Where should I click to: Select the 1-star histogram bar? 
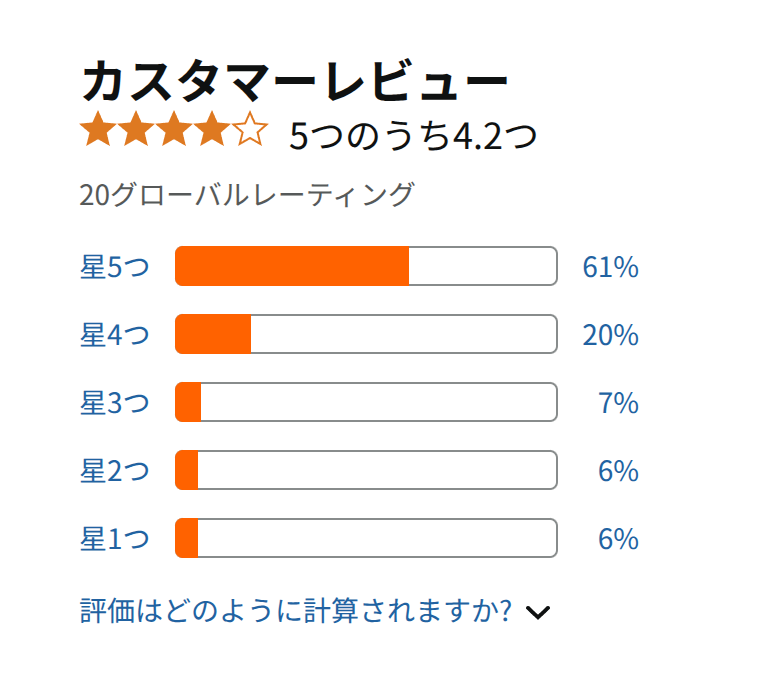366,538
